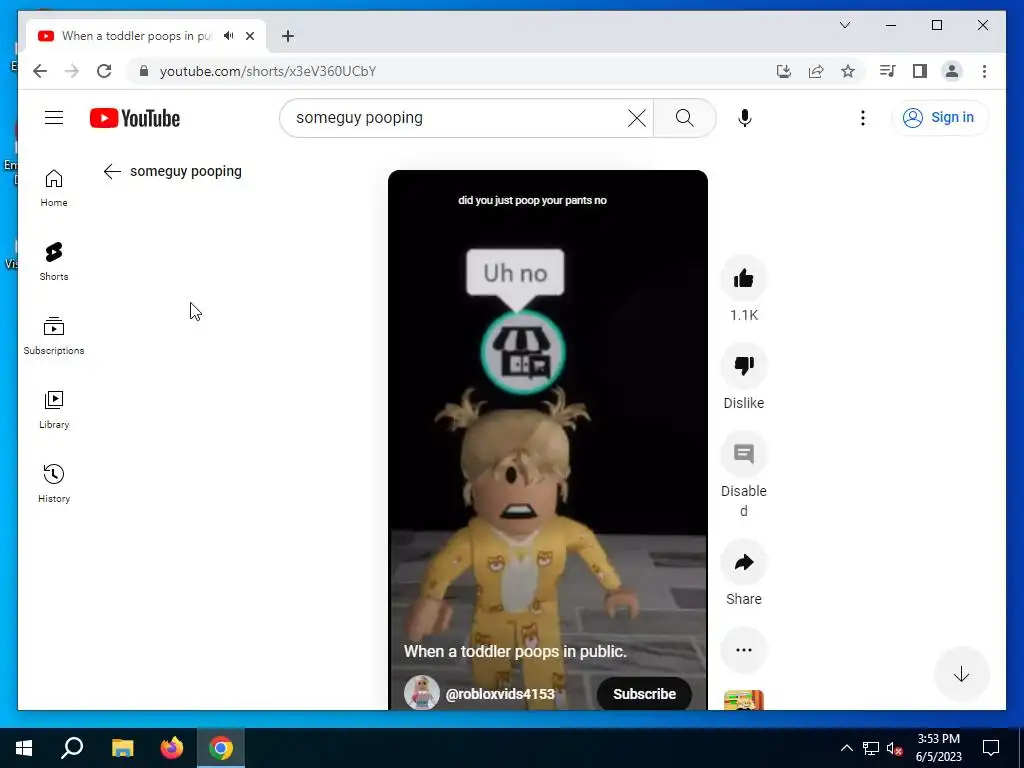This screenshot has width=1024, height=768.
Task: Install YouTube app icon in address bar
Action: click(784, 71)
